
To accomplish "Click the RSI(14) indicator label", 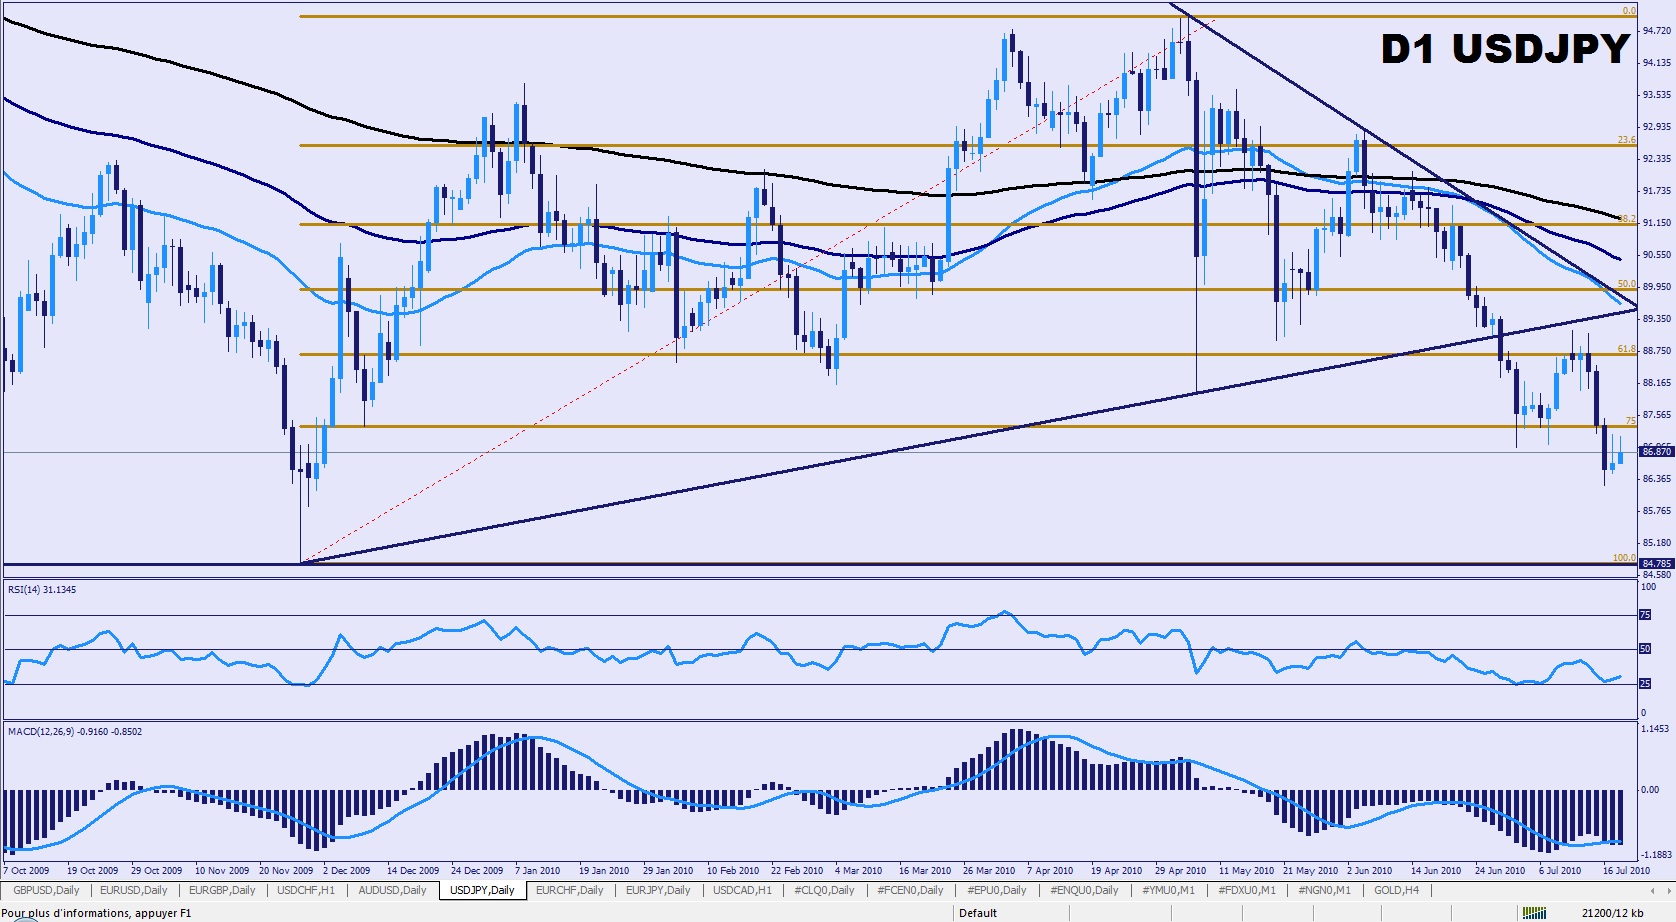I will pyautogui.click(x=42, y=590).
